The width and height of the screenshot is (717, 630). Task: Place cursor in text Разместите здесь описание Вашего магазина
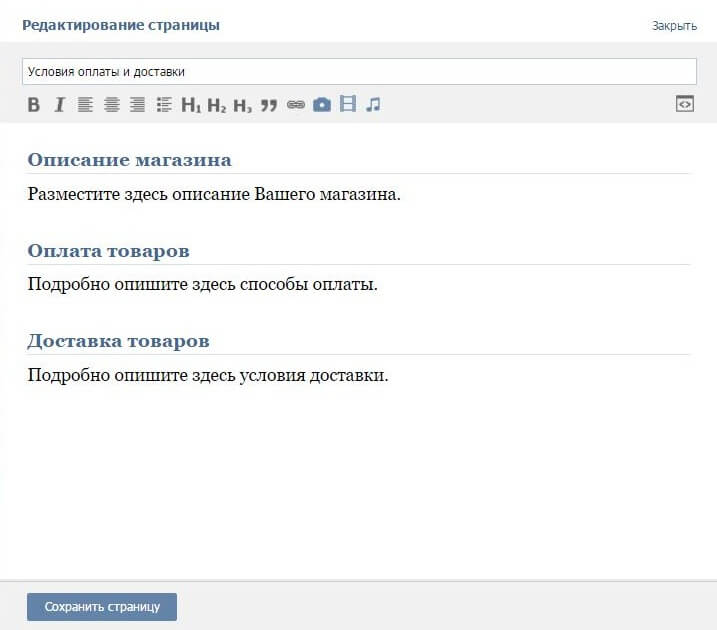tap(214, 194)
